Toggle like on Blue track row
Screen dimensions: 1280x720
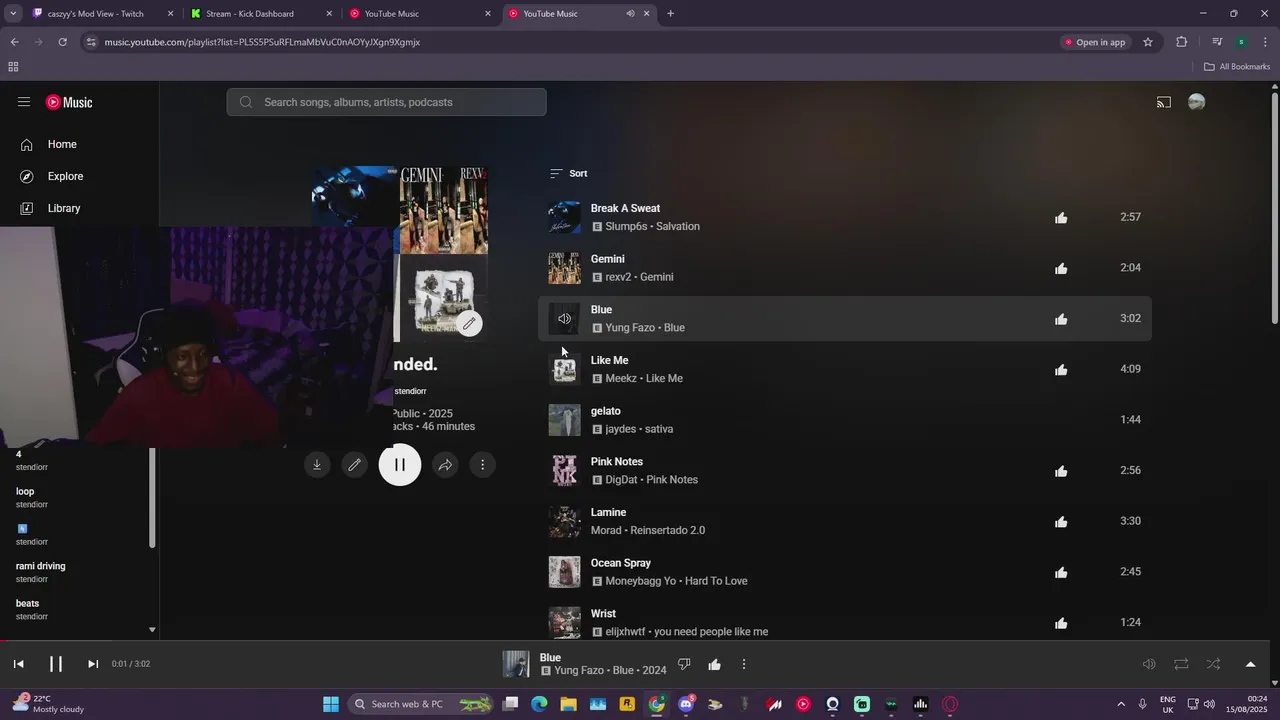click(1061, 319)
